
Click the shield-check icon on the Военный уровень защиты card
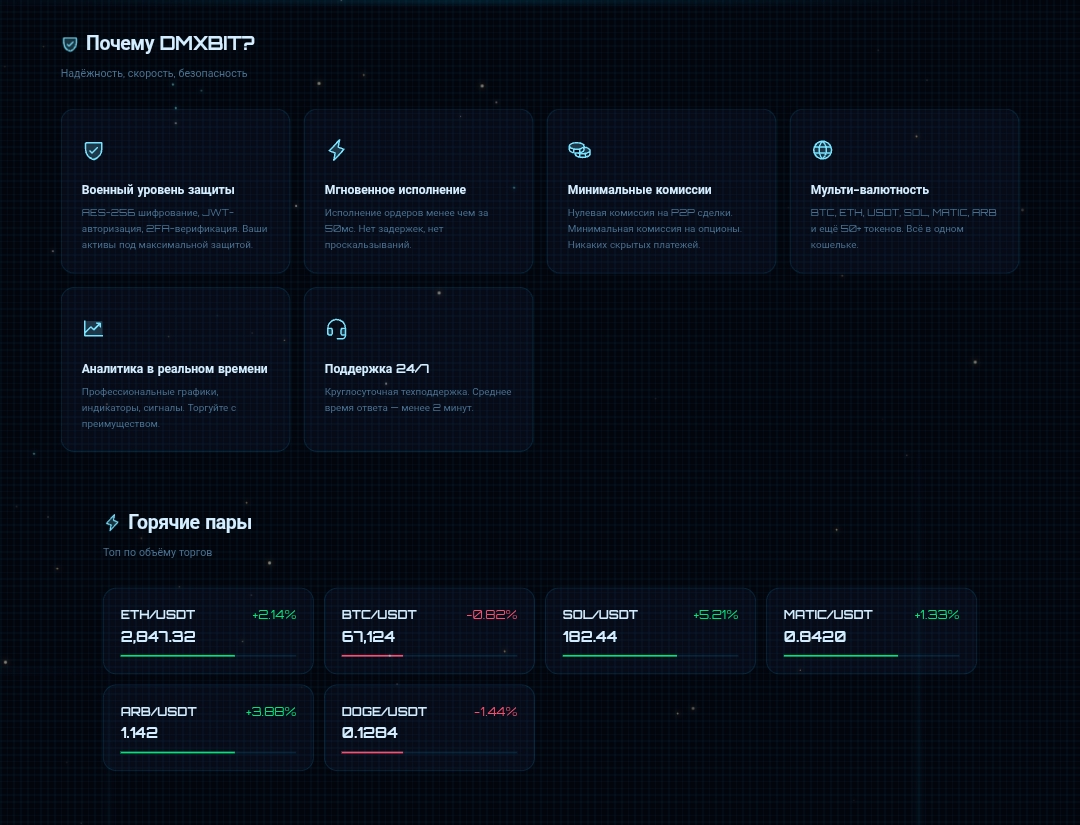pos(93,150)
